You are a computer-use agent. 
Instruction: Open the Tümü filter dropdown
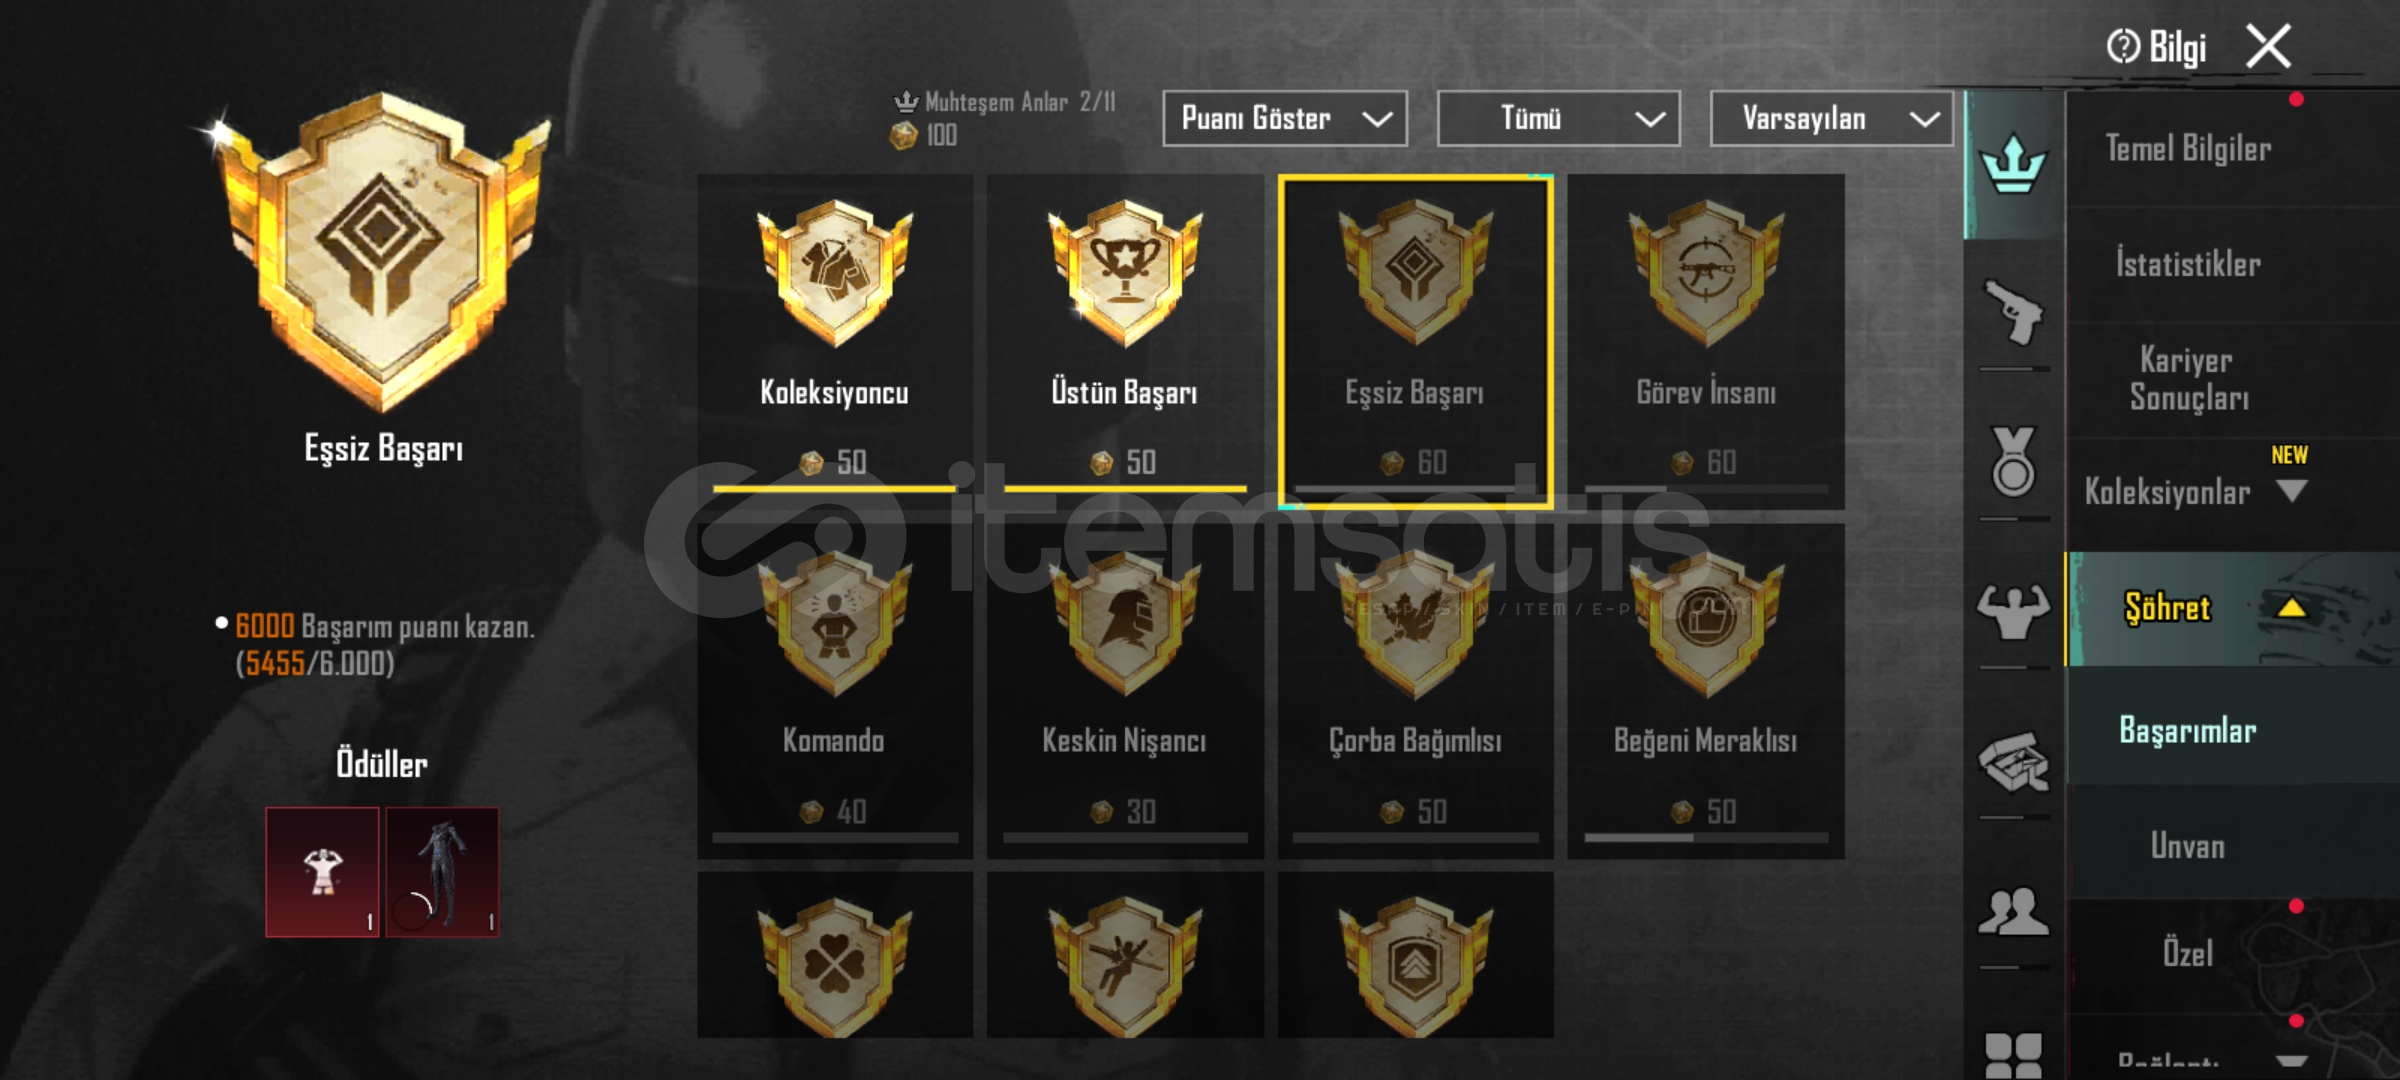pyautogui.click(x=1558, y=119)
